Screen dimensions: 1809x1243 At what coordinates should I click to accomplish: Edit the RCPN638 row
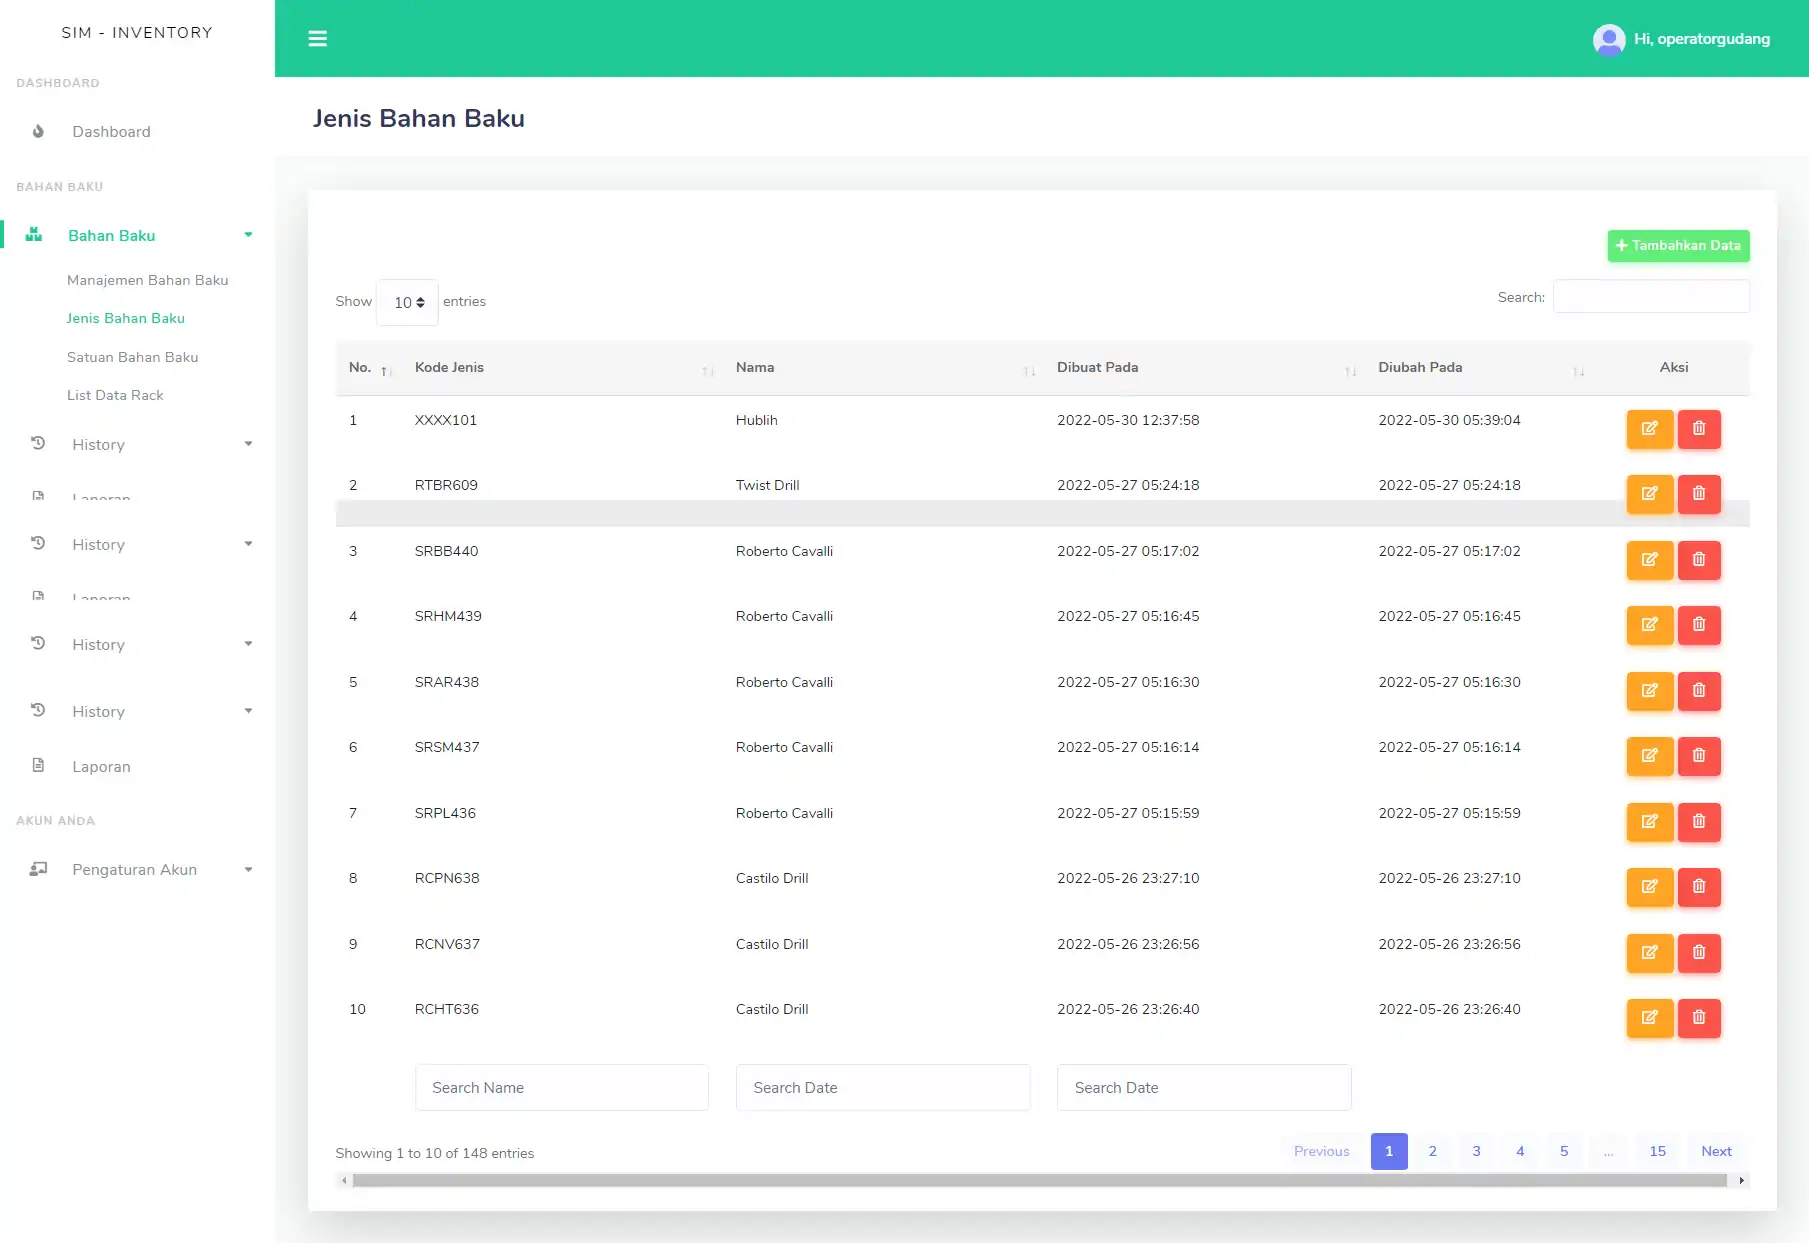point(1650,887)
